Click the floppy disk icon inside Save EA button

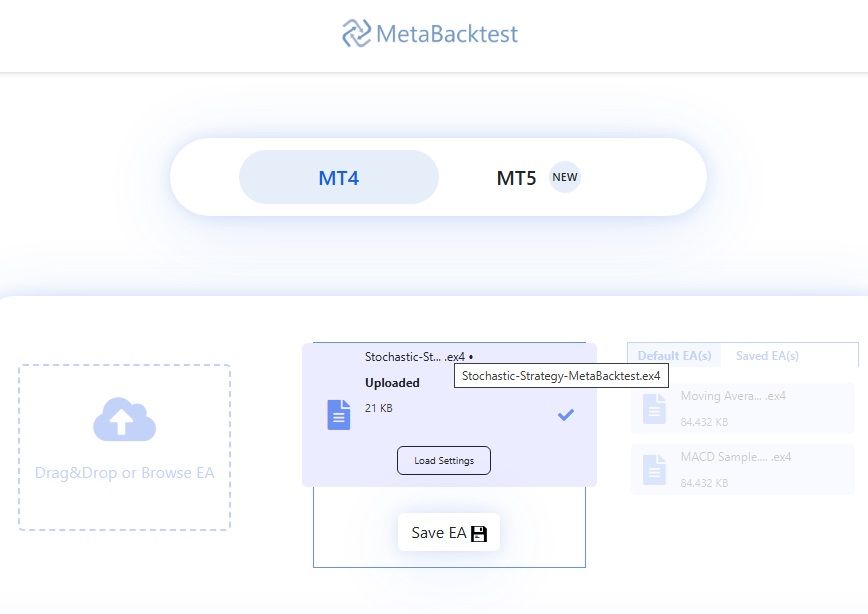click(477, 532)
